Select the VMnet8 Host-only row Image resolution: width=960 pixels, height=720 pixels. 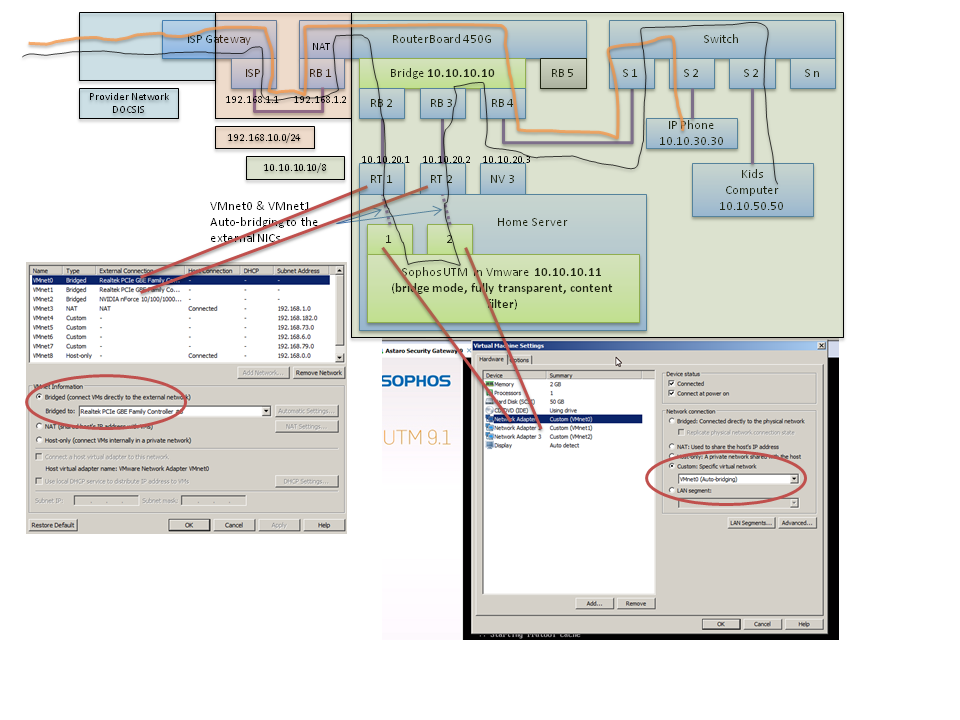(x=181, y=356)
